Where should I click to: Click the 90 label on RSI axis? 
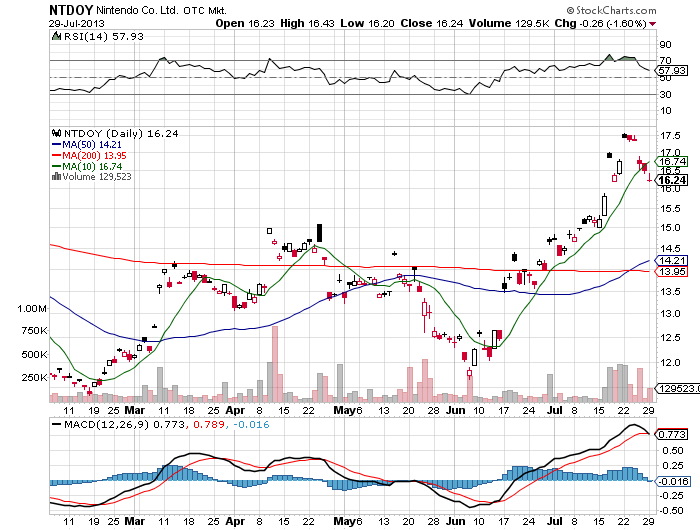(666, 44)
